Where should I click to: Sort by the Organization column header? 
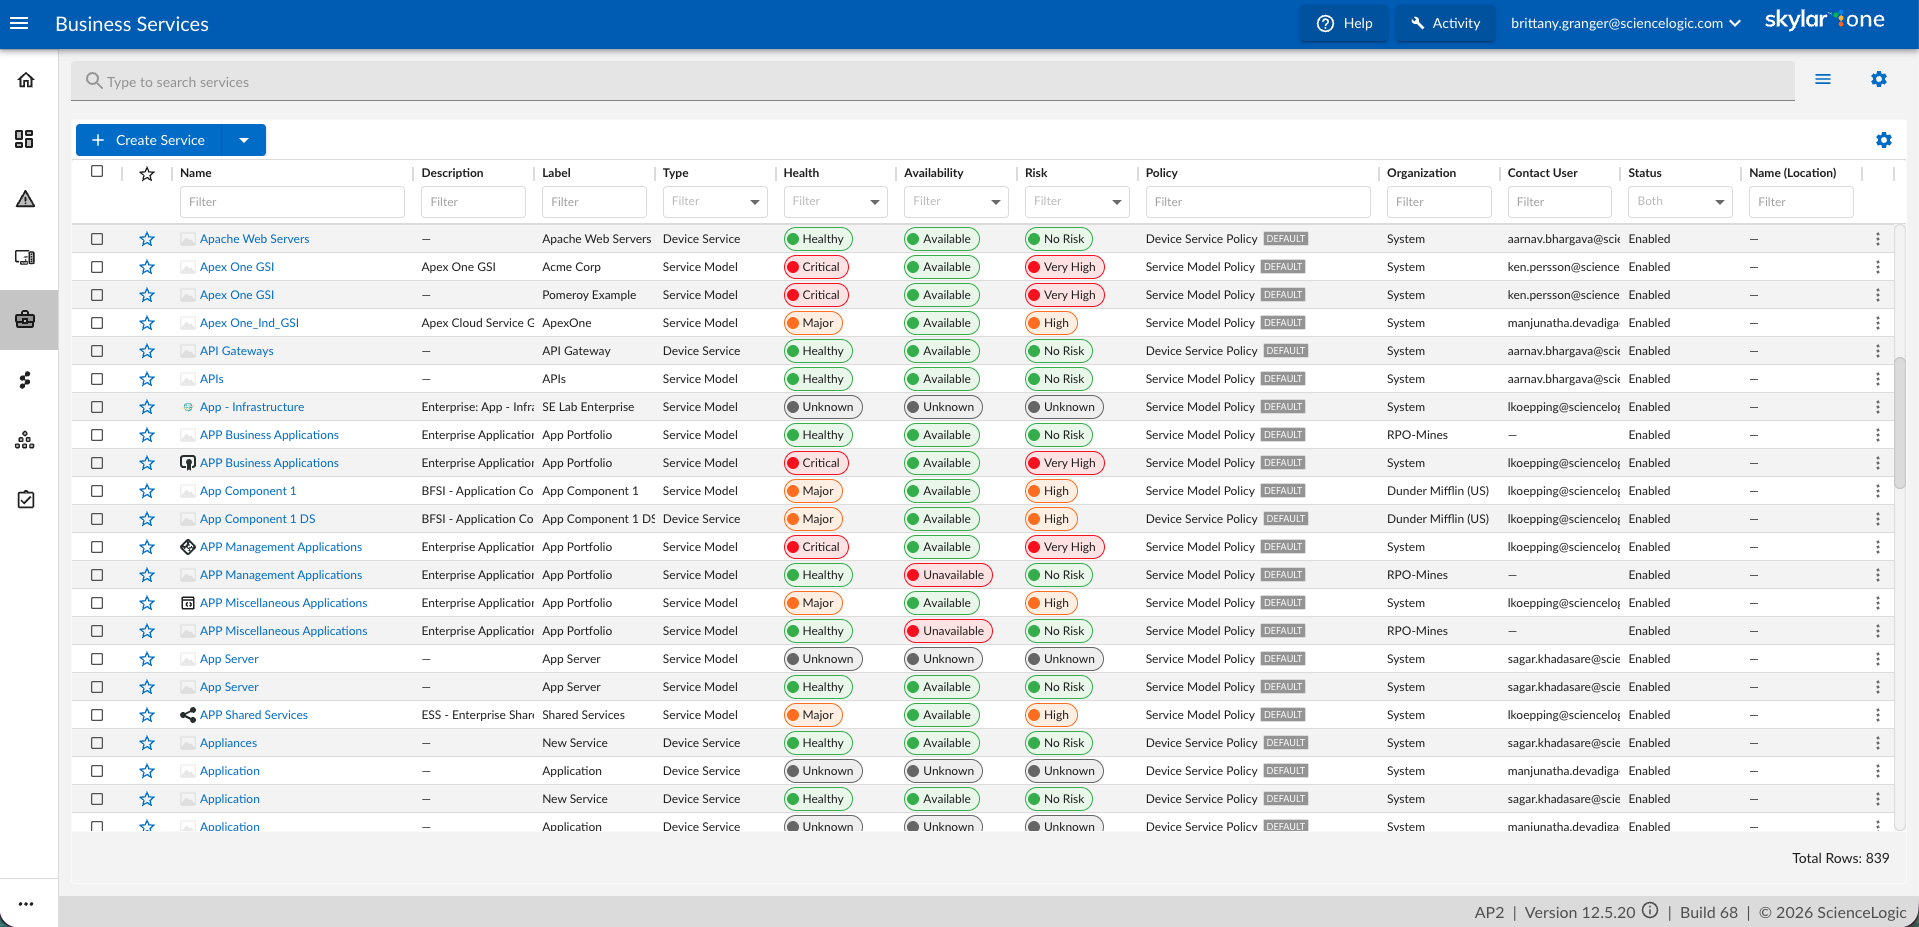[1421, 173]
